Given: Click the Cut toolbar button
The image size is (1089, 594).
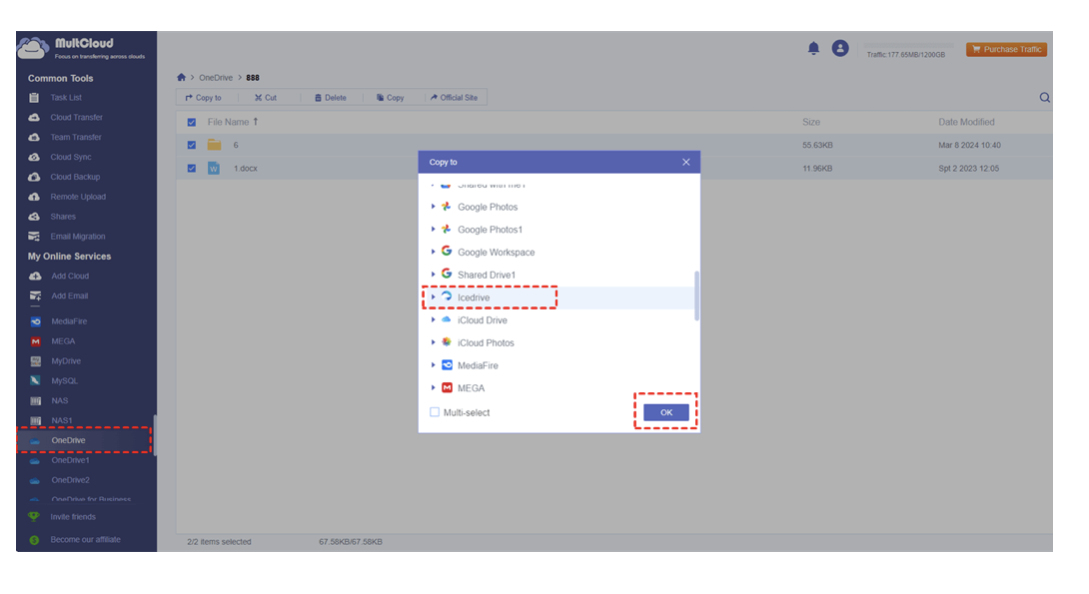Looking at the screenshot, I should click(x=265, y=98).
